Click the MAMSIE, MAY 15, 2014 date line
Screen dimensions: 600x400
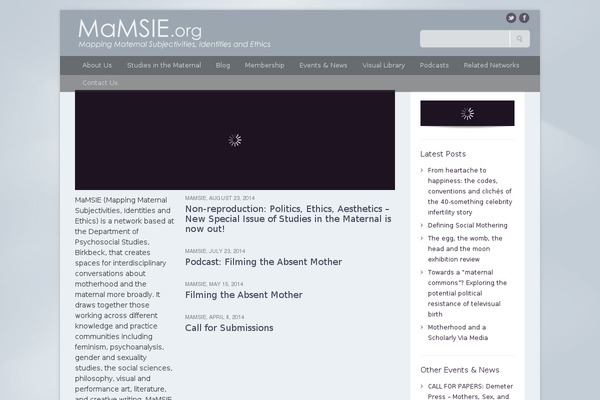tap(214, 284)
